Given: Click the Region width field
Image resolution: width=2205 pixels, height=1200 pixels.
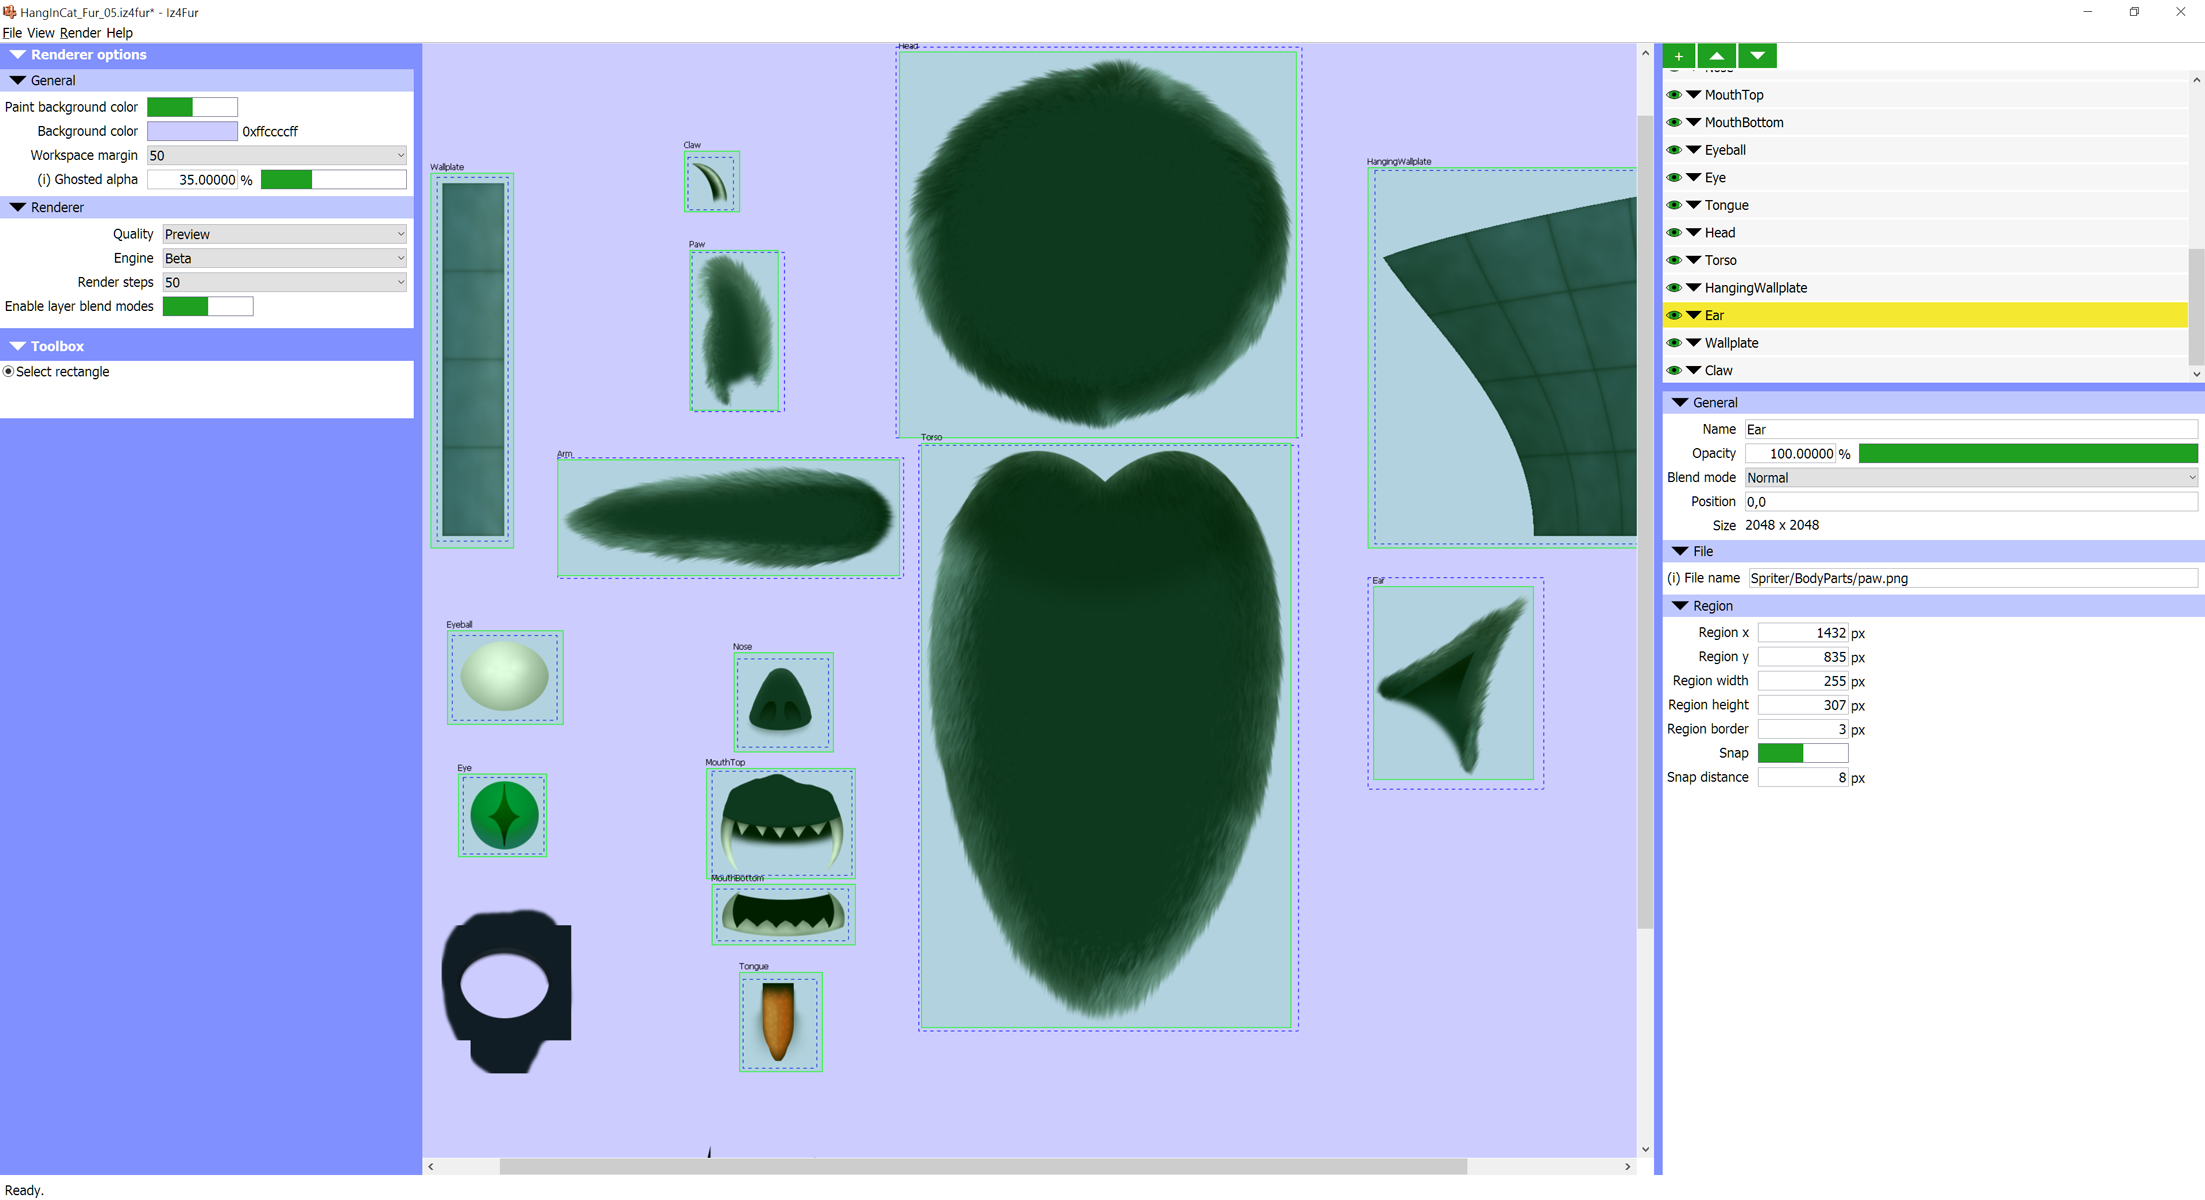Looking at the screenshot, I should (x=1803, y=681).
